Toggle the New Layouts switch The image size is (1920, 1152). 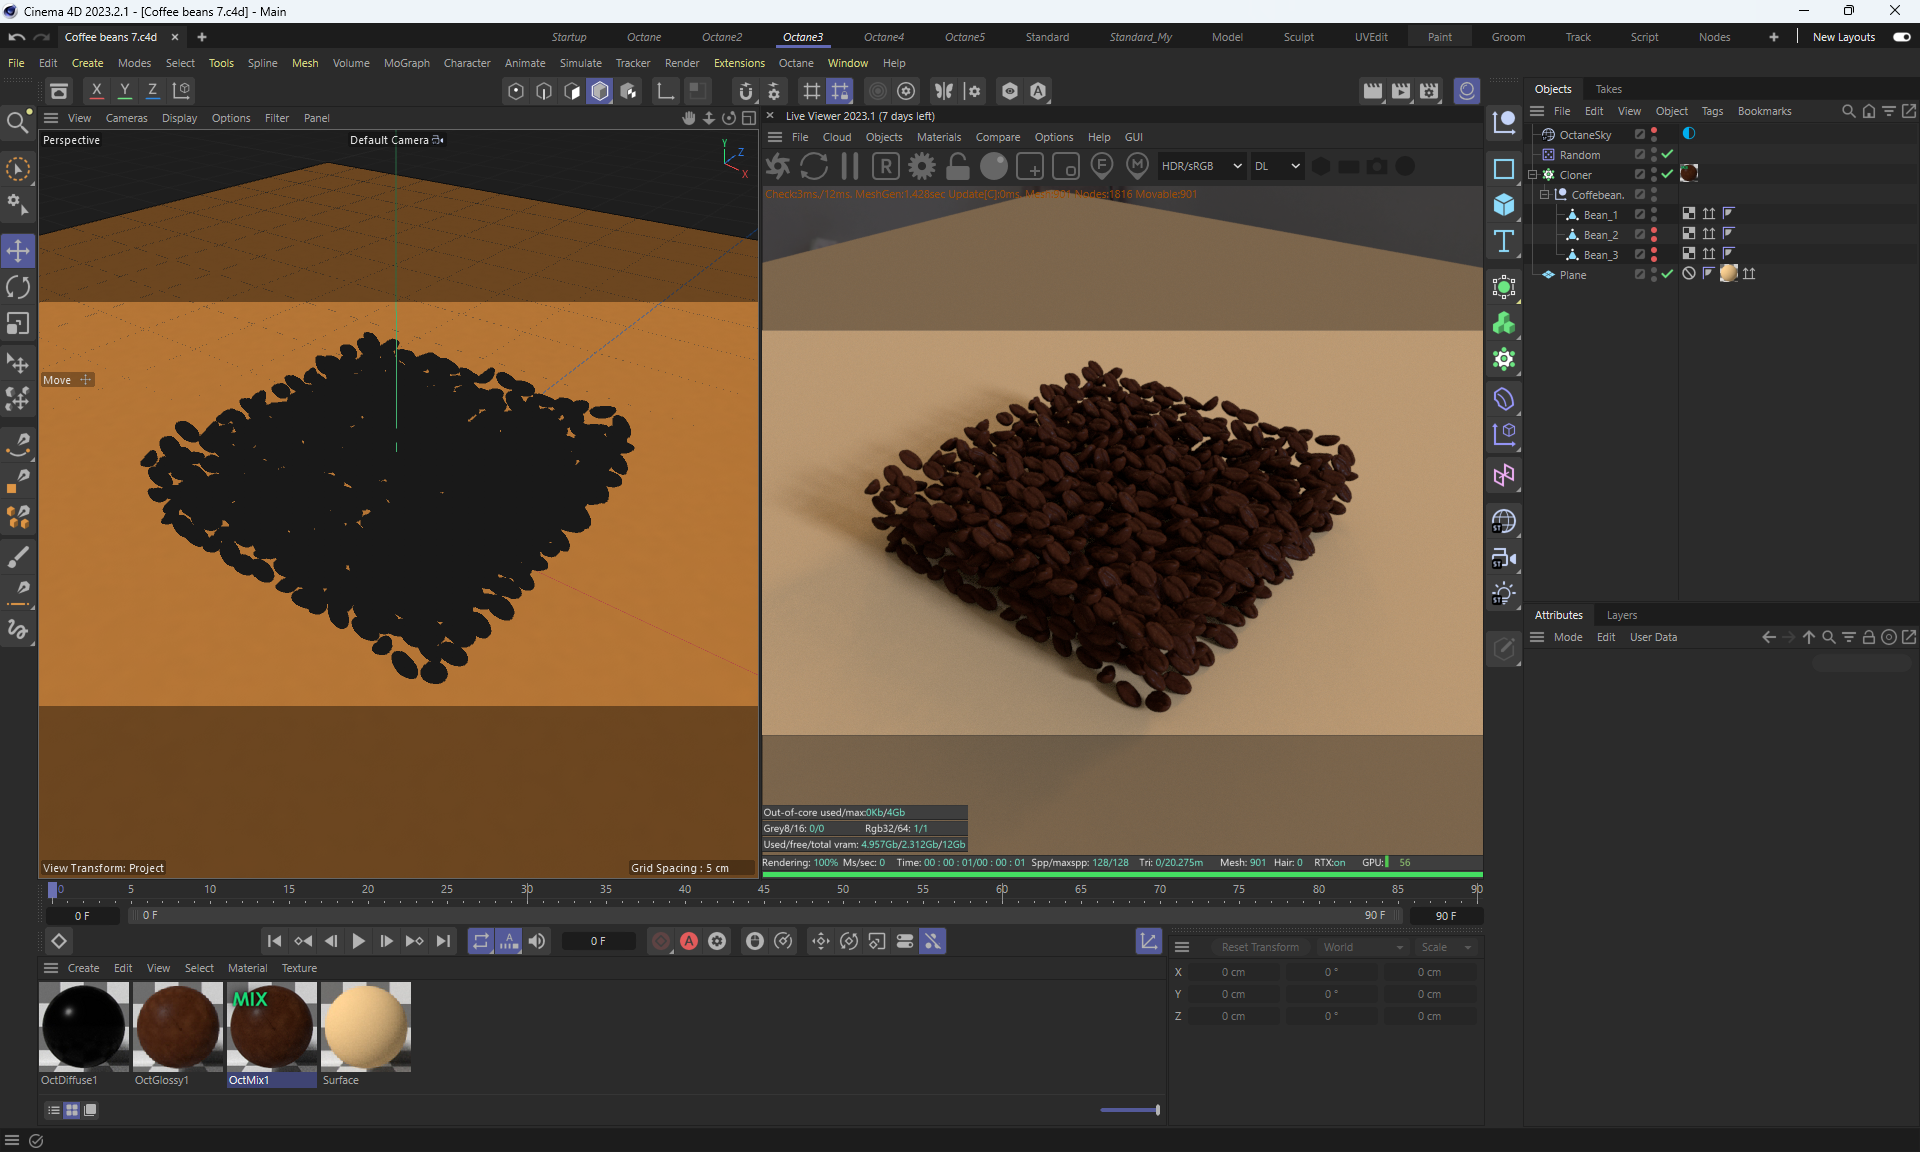pyautogui.click(x=1901, y=37)
